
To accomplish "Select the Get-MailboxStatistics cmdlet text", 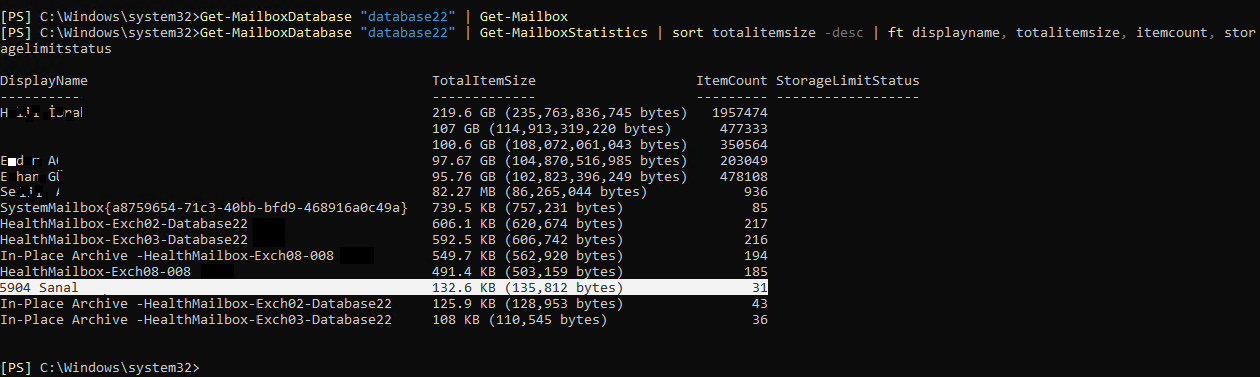I will click(x=564, y=32).
